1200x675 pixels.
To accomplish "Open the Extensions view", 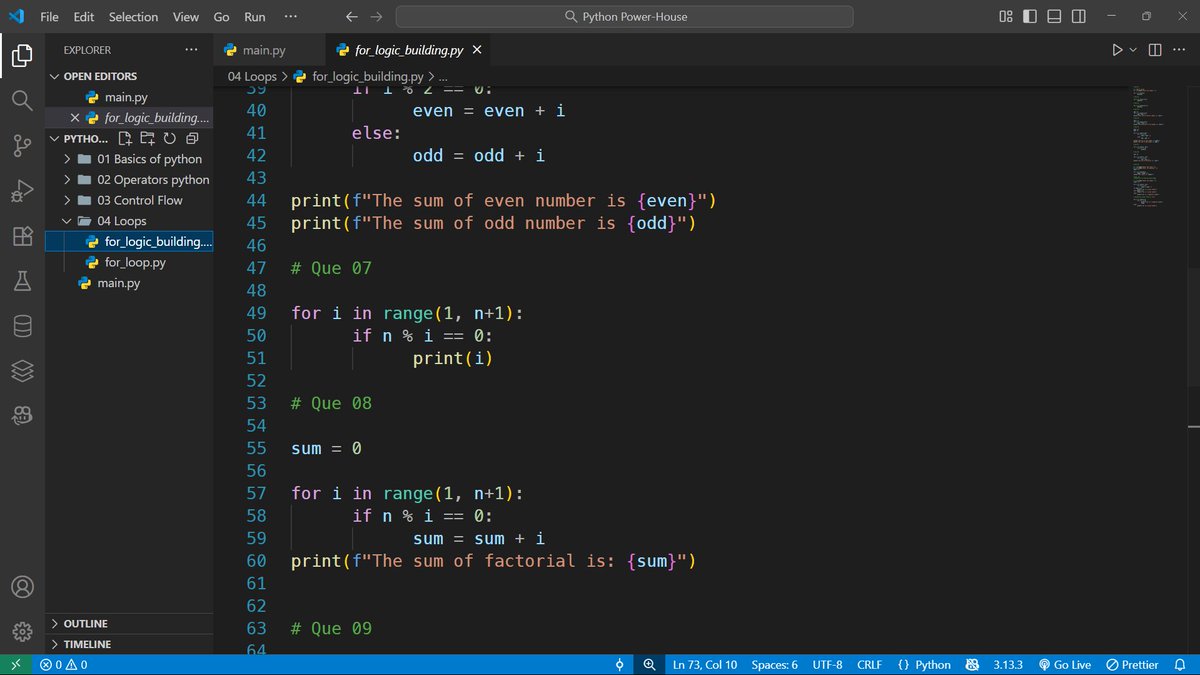I will [22, 236].
